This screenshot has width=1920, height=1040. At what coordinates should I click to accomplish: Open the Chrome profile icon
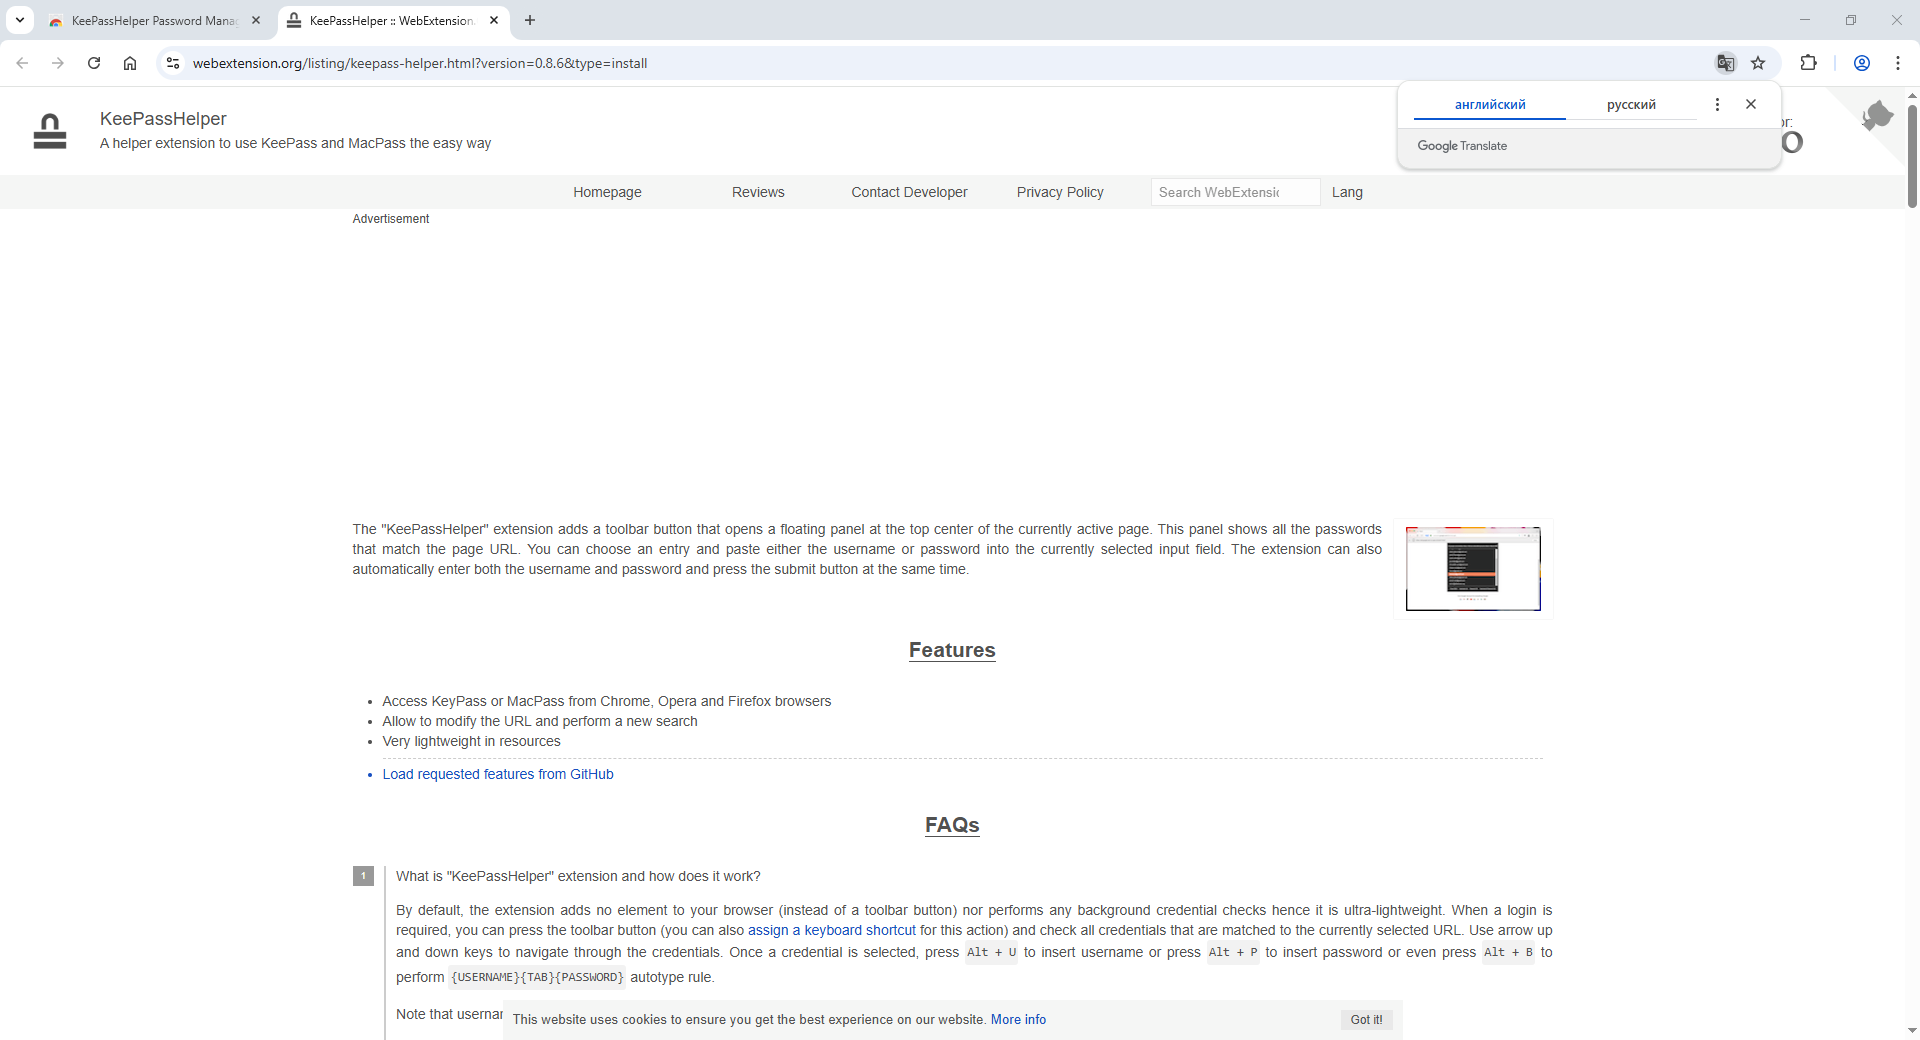point(1861,63)
